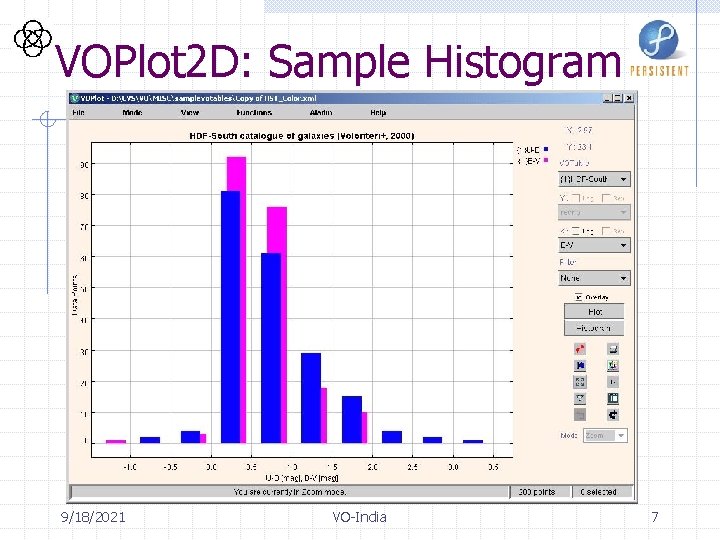
Task: Enable the Log checkbox for the X axis
Action: 576,231
